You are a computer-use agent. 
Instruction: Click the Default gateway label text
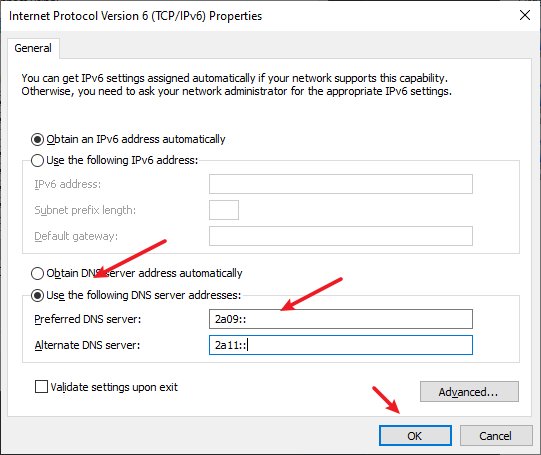76,236
